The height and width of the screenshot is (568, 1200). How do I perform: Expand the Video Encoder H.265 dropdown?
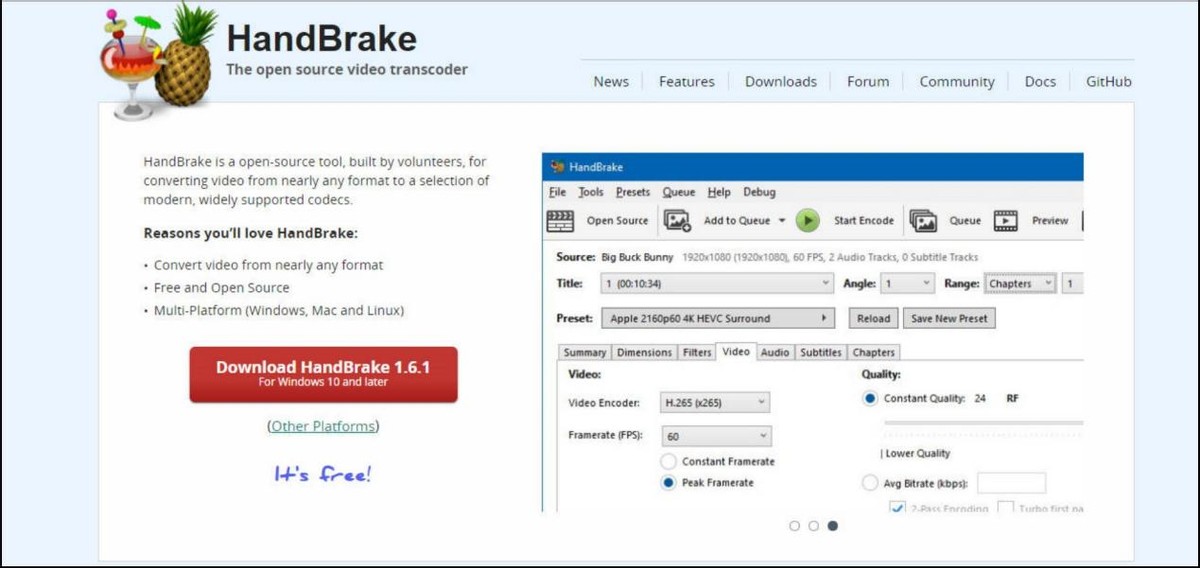coord(715,403)
